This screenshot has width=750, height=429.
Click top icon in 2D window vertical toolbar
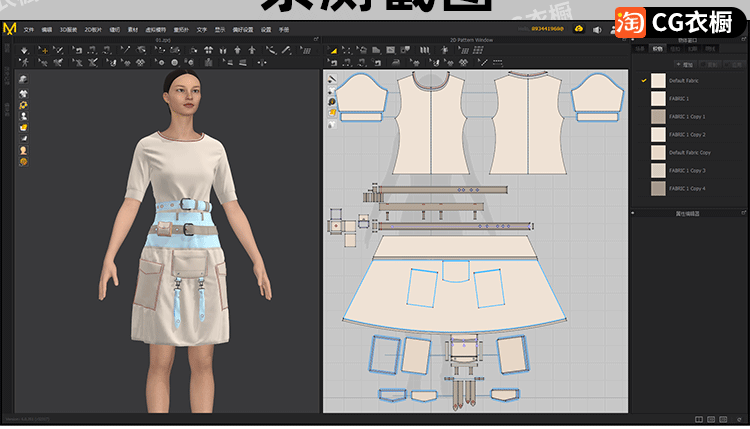click(331, 80)
